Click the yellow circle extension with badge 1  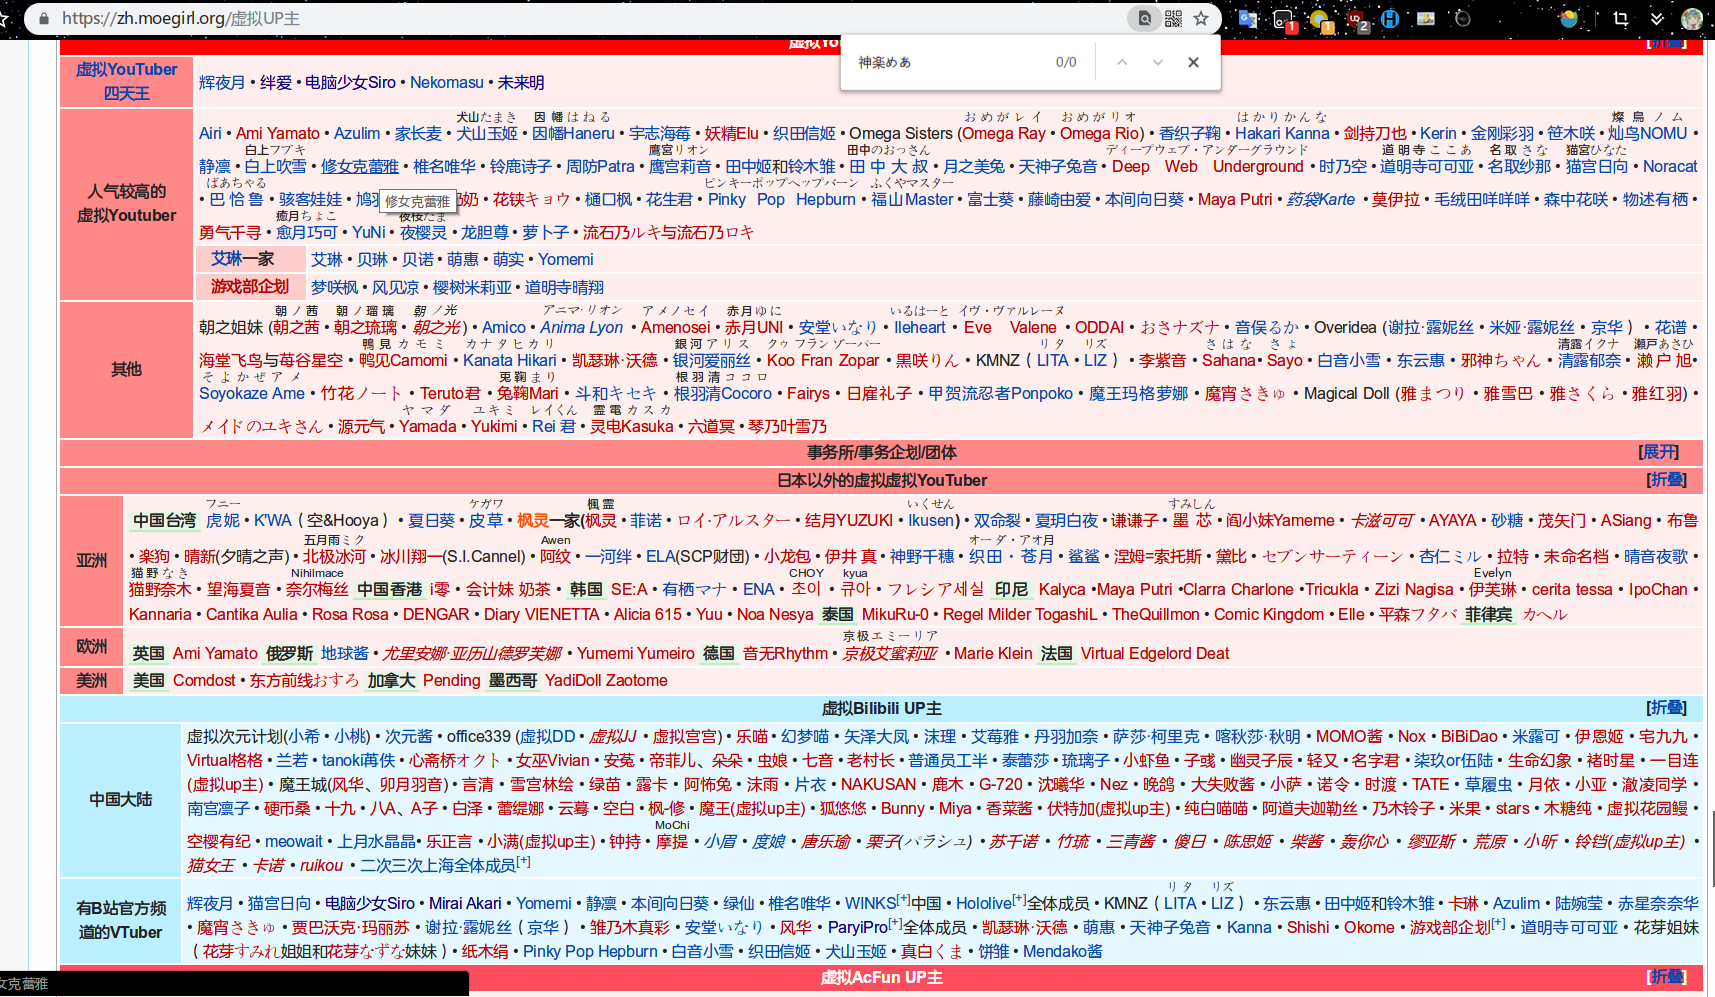pos(1320,19)
